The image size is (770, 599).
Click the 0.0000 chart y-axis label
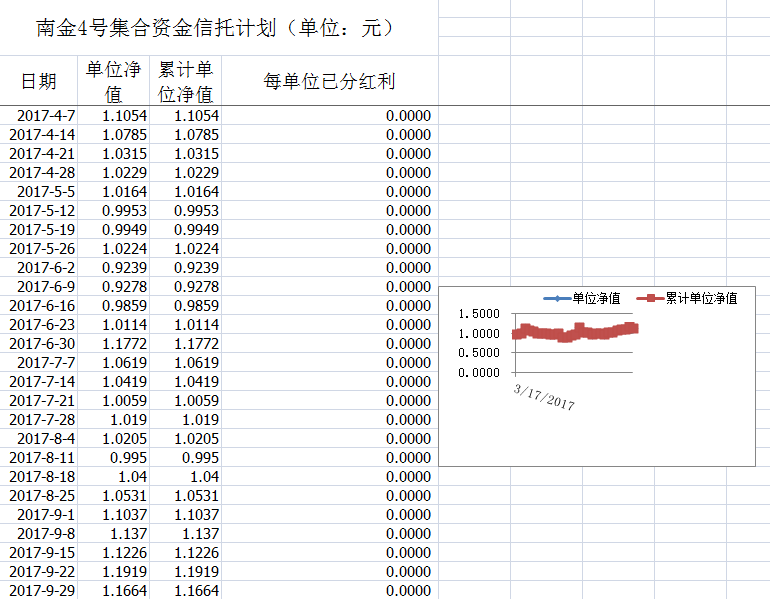click(478, 372)
